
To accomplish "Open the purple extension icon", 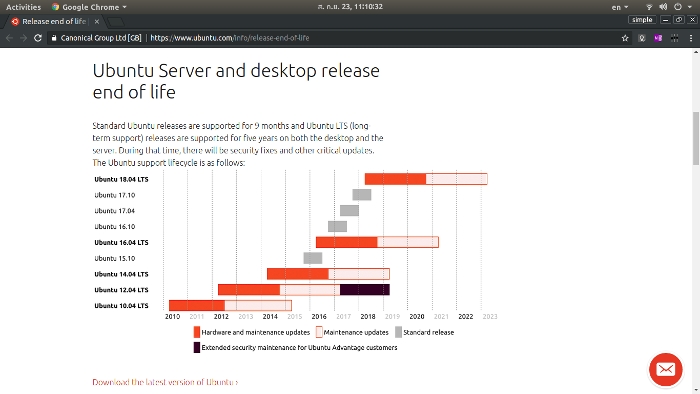I will coord(658,38).
